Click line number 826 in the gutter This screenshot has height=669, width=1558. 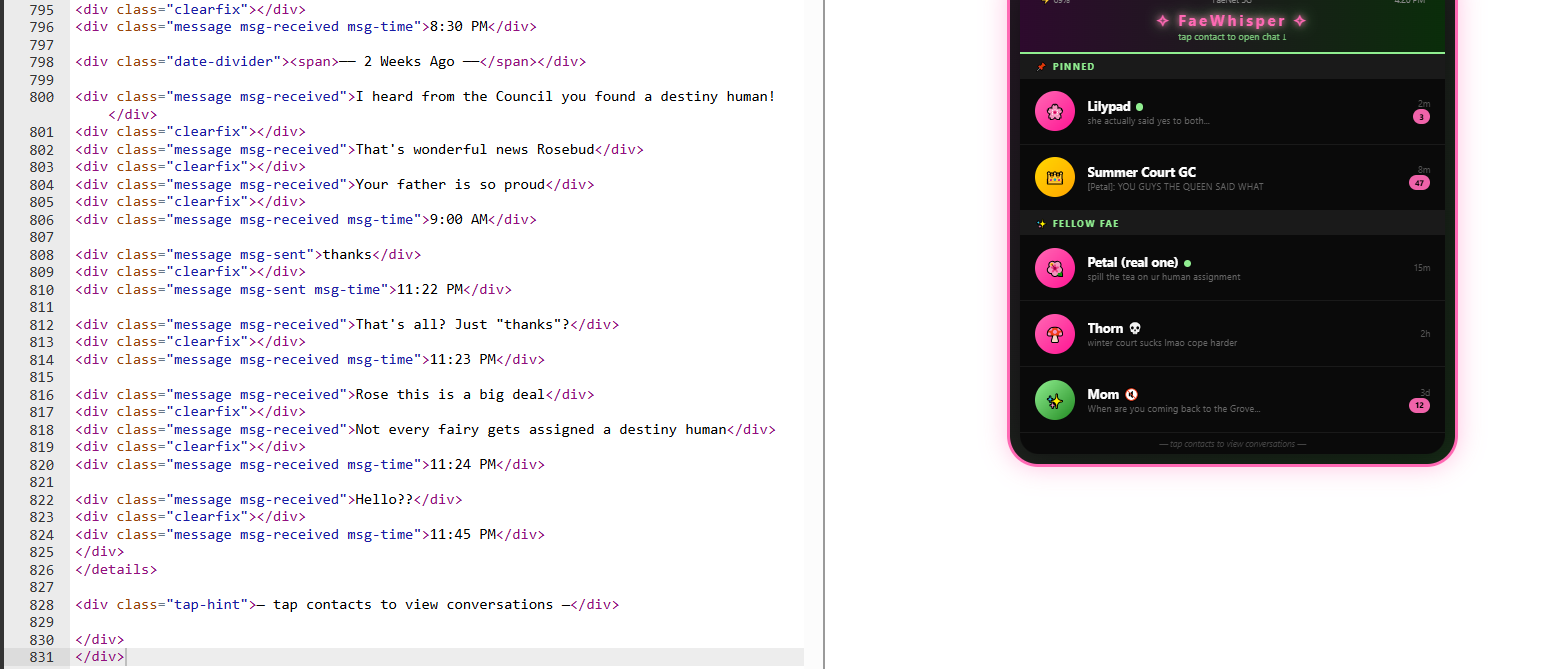pos(42,570)
